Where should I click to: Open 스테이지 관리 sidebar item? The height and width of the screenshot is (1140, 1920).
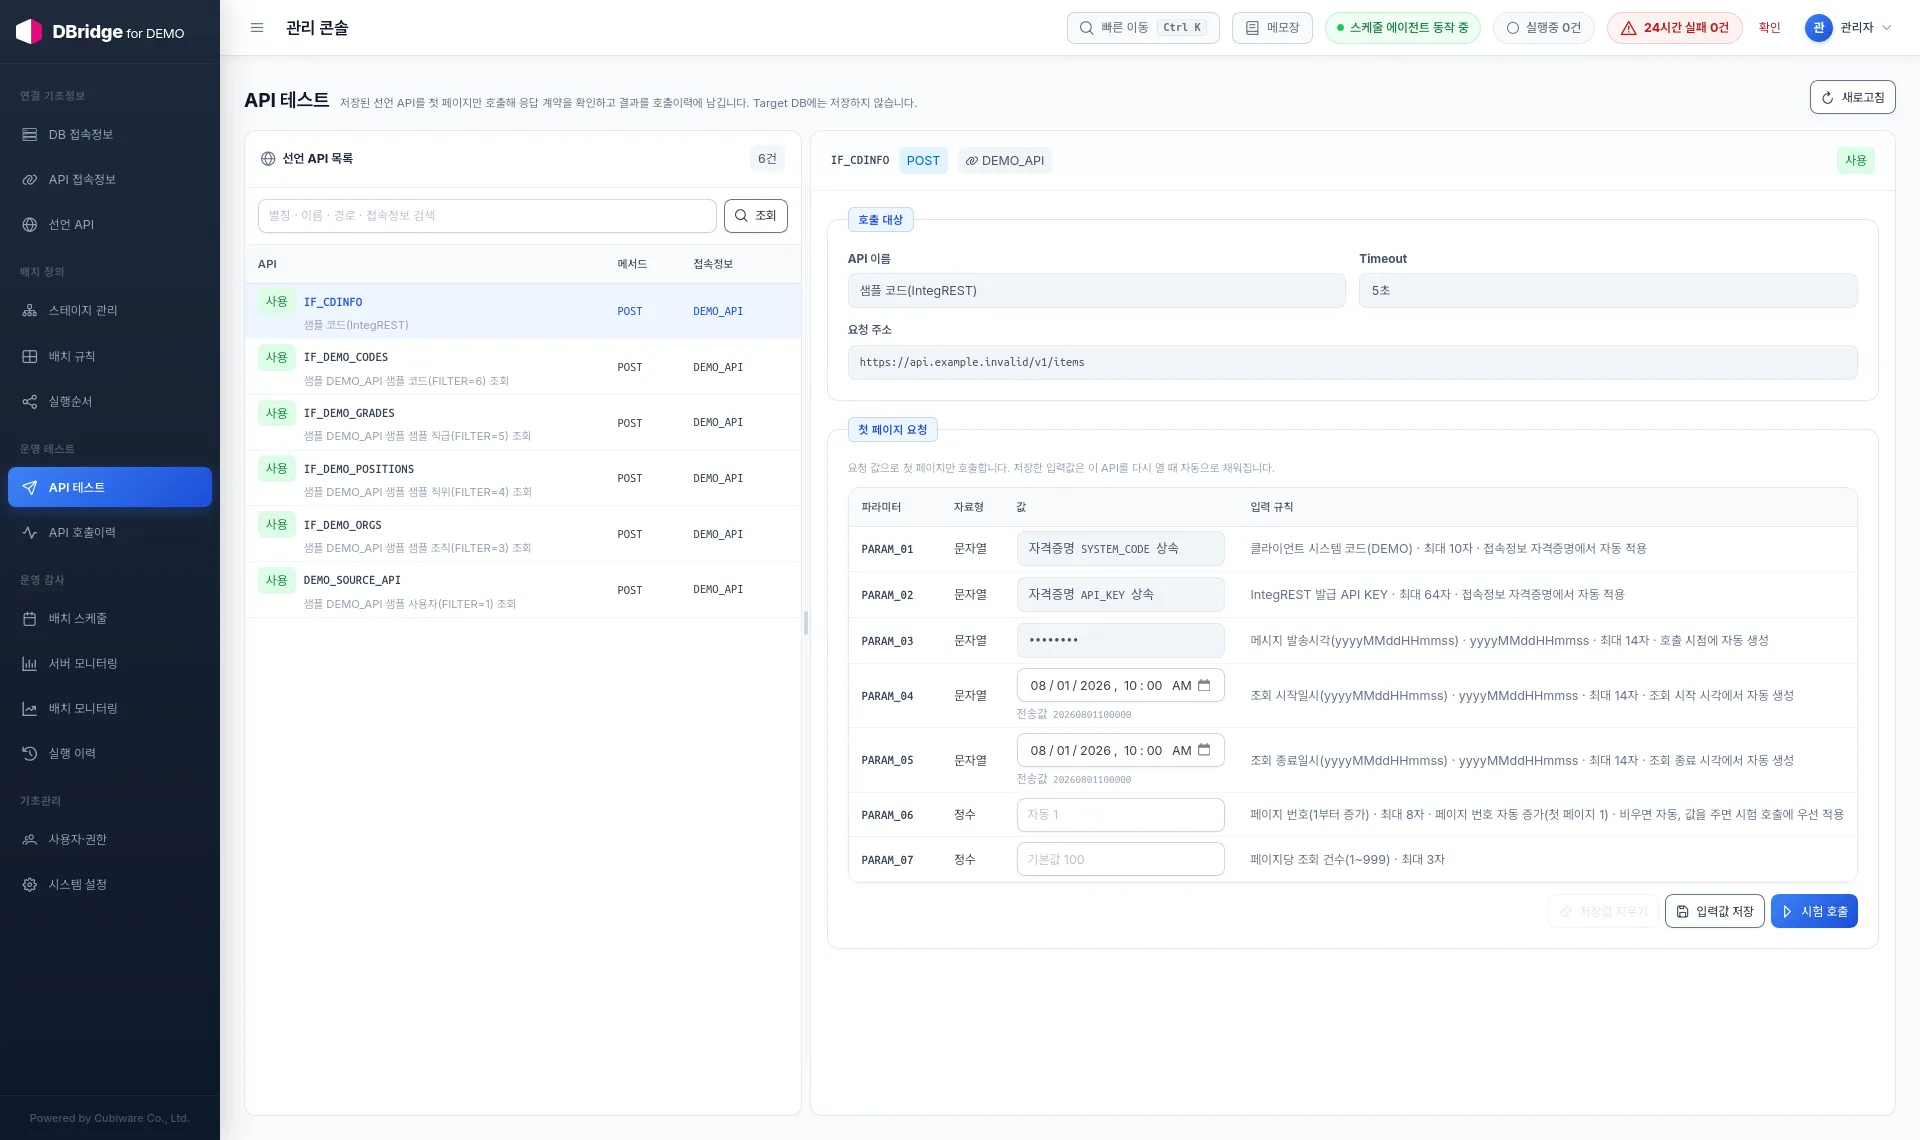click(x=110, y=310)
